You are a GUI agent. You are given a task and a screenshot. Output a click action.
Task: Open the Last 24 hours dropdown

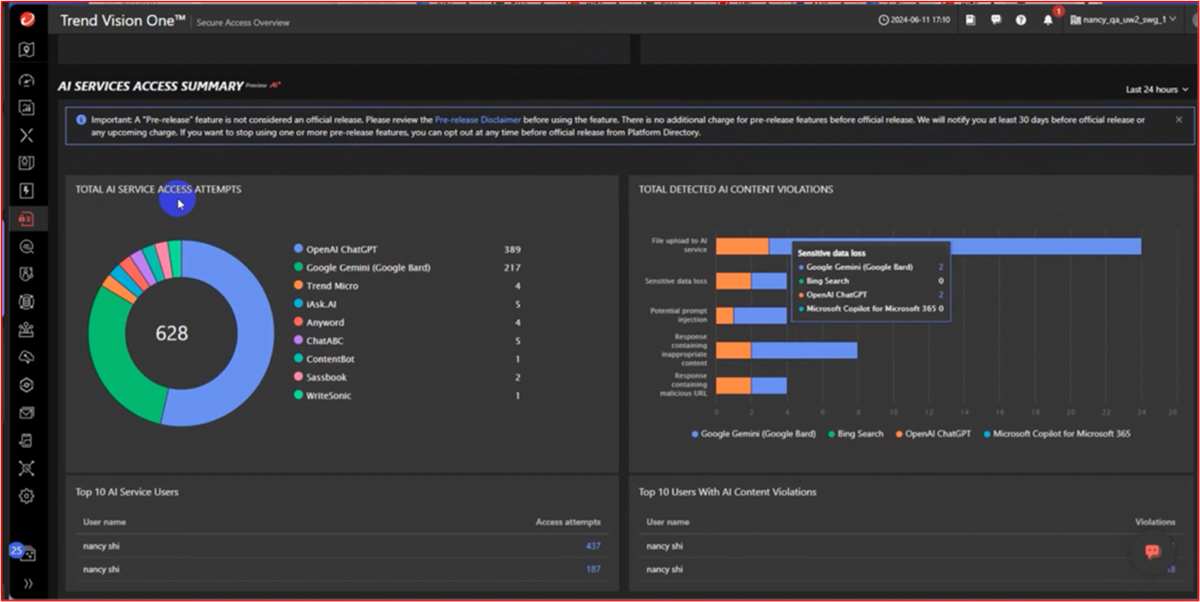(x=1156, y=89)
